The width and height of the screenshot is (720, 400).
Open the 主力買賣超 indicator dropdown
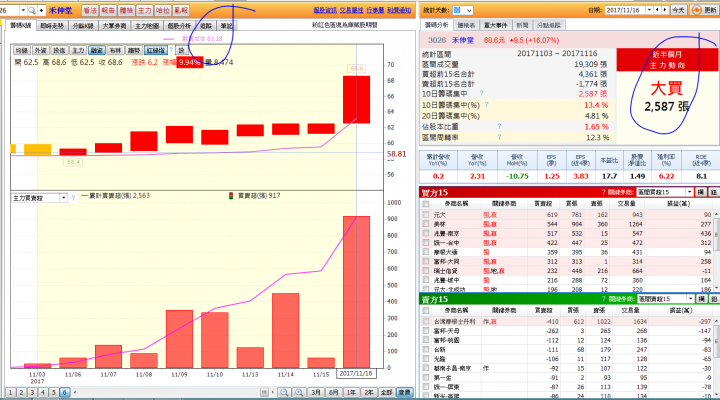63,198
